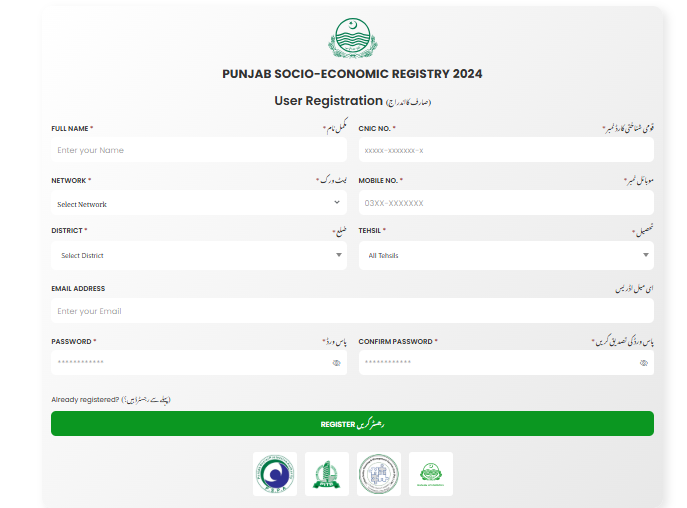Click the Punjab Socio-Economic Registry 2024 heading
The width and height of the screenshot is (687, 508).
click(x=352, y=74)
